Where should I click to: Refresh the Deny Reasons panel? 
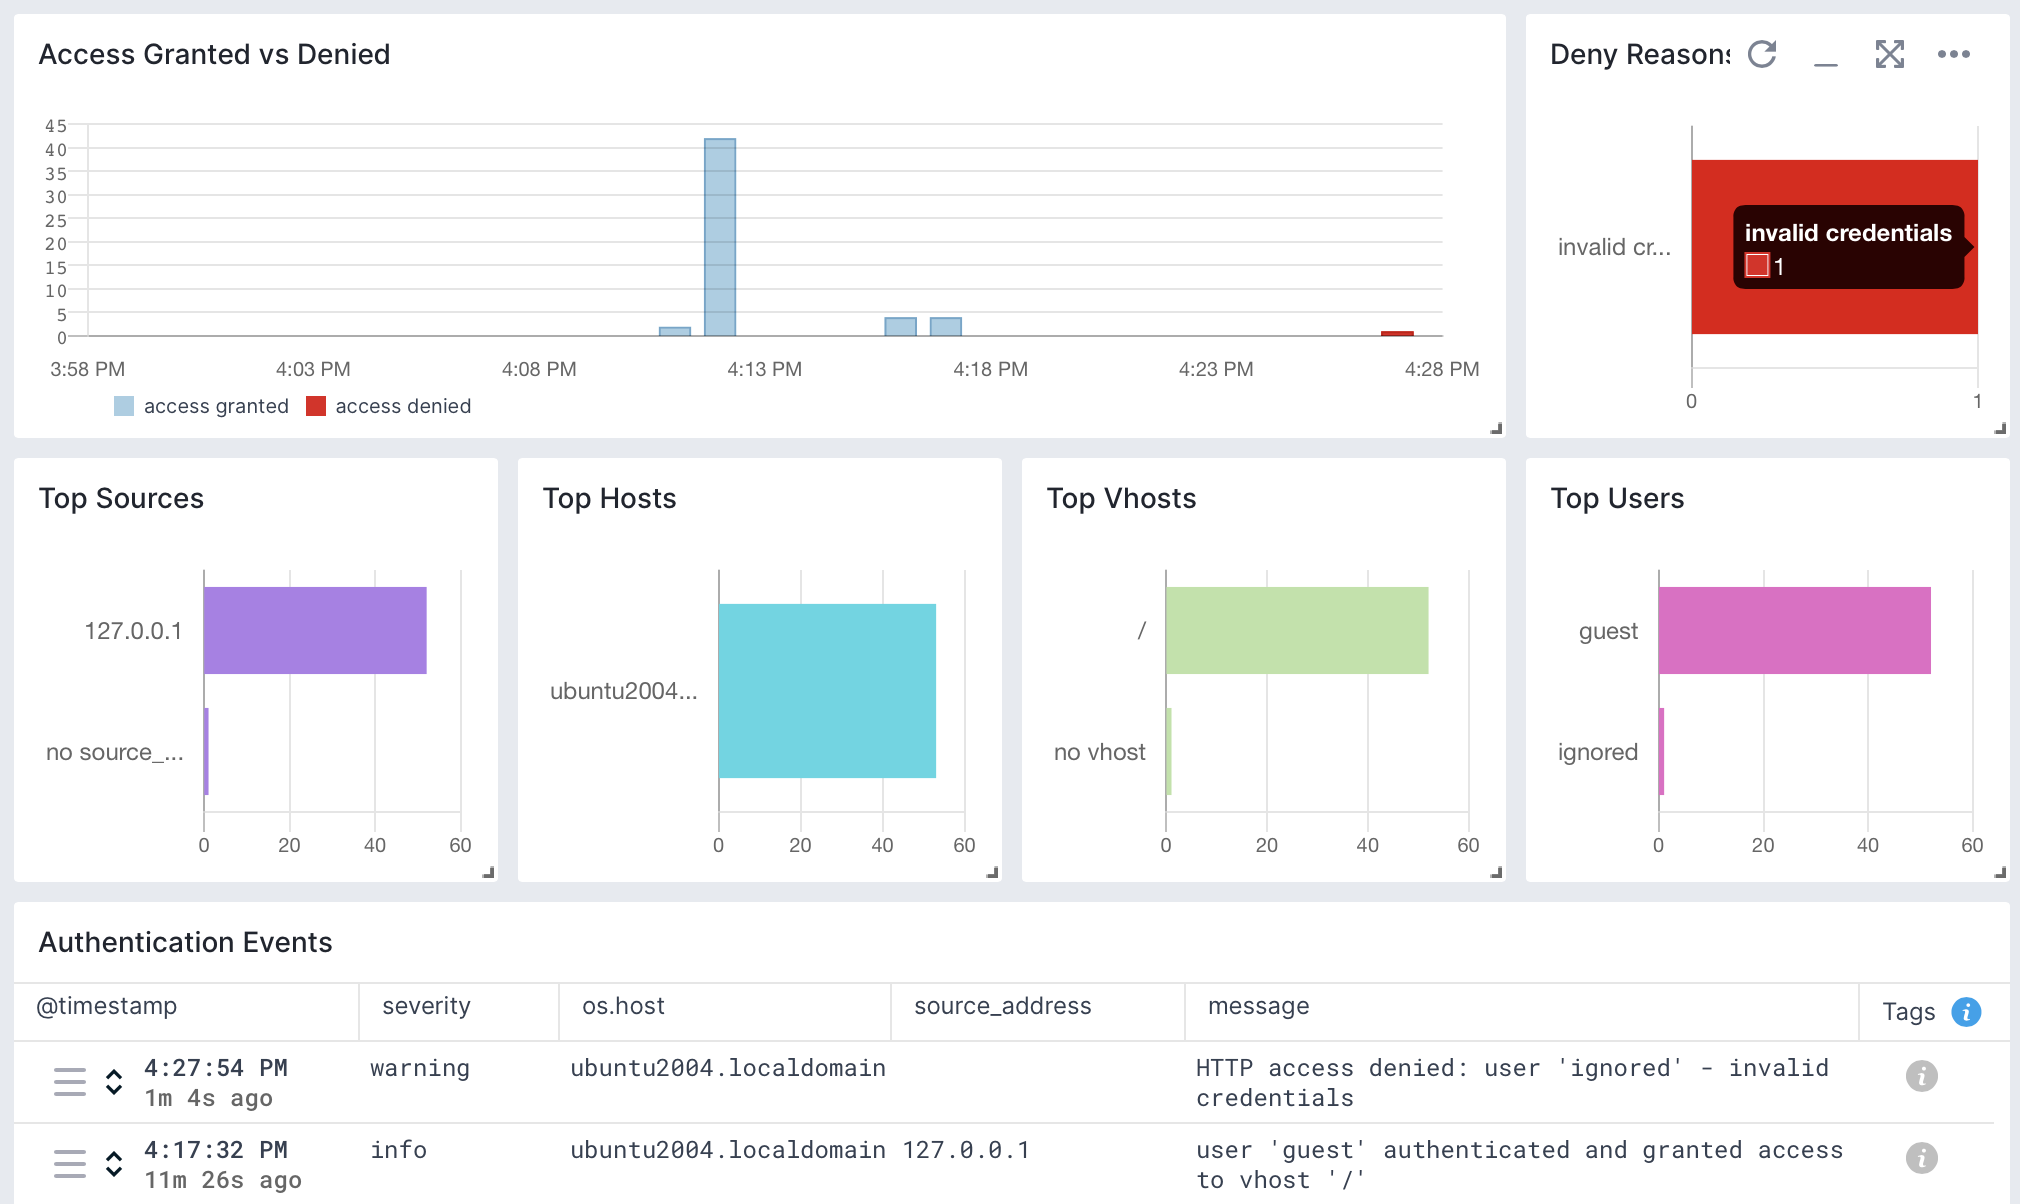pyautogui.click(x=1762, y=54)
